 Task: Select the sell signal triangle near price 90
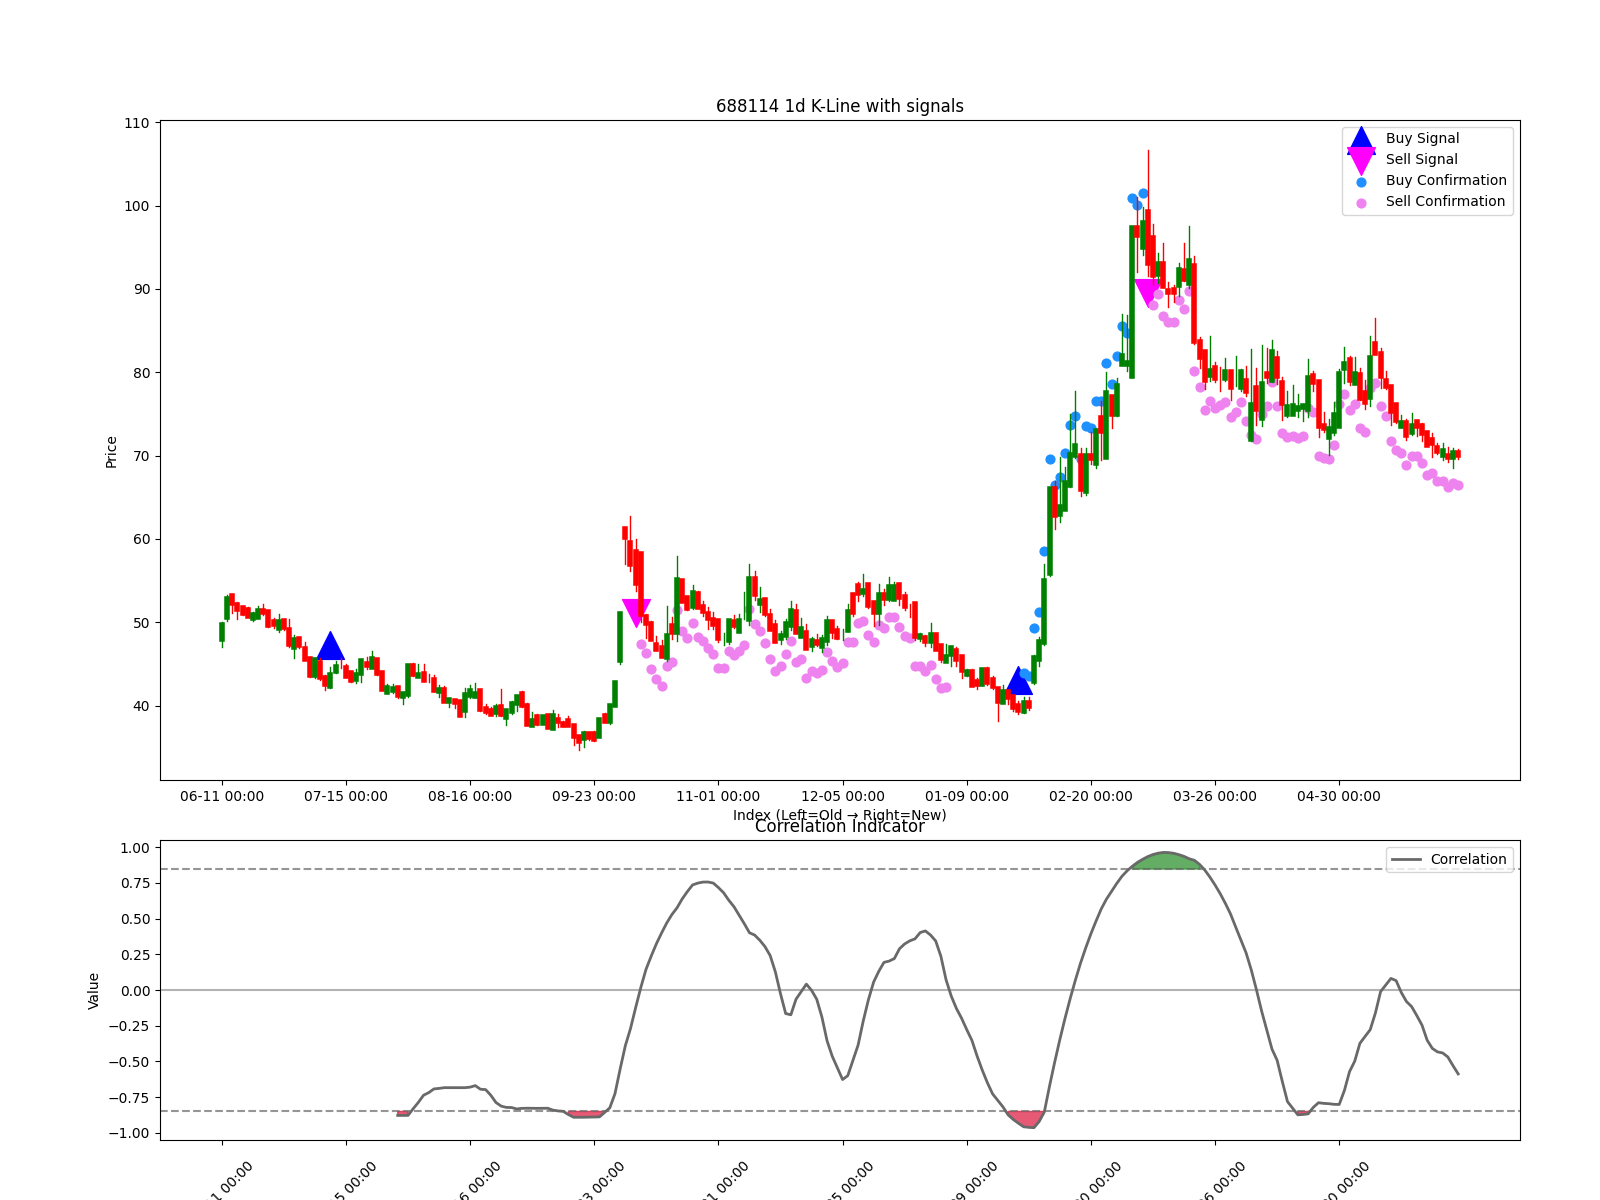[1147, 293]
